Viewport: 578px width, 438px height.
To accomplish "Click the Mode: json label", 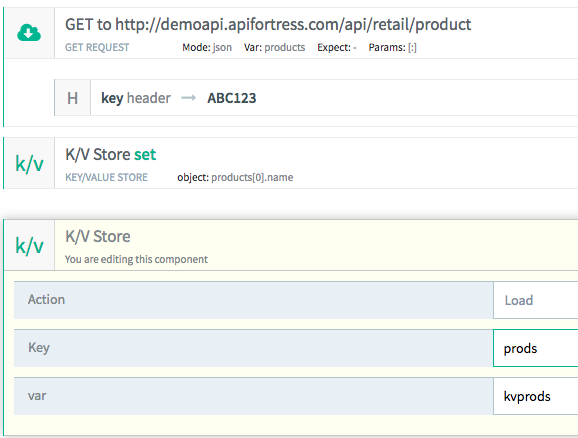I will tap(207, 47).
